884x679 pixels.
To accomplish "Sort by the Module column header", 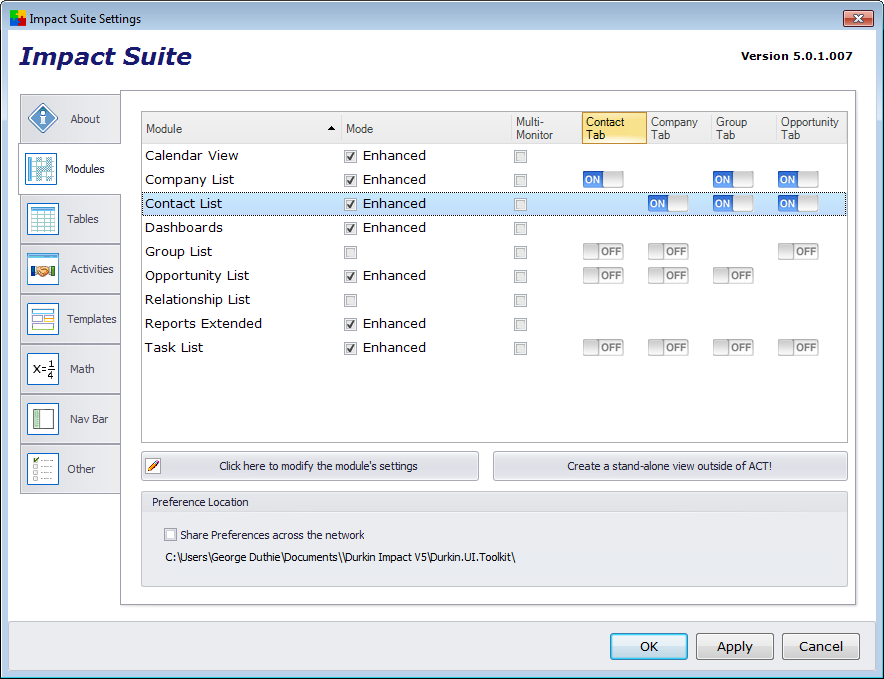I will pos(241,129).
